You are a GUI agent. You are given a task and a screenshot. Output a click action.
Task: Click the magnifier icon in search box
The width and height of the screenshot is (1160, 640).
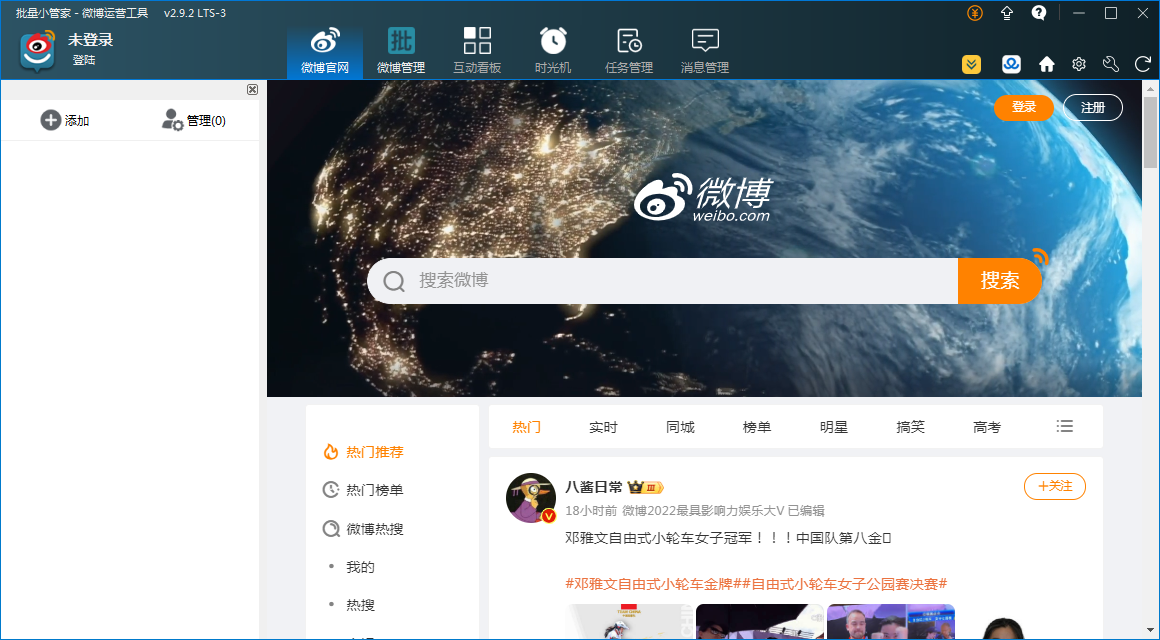coord(394,281)
